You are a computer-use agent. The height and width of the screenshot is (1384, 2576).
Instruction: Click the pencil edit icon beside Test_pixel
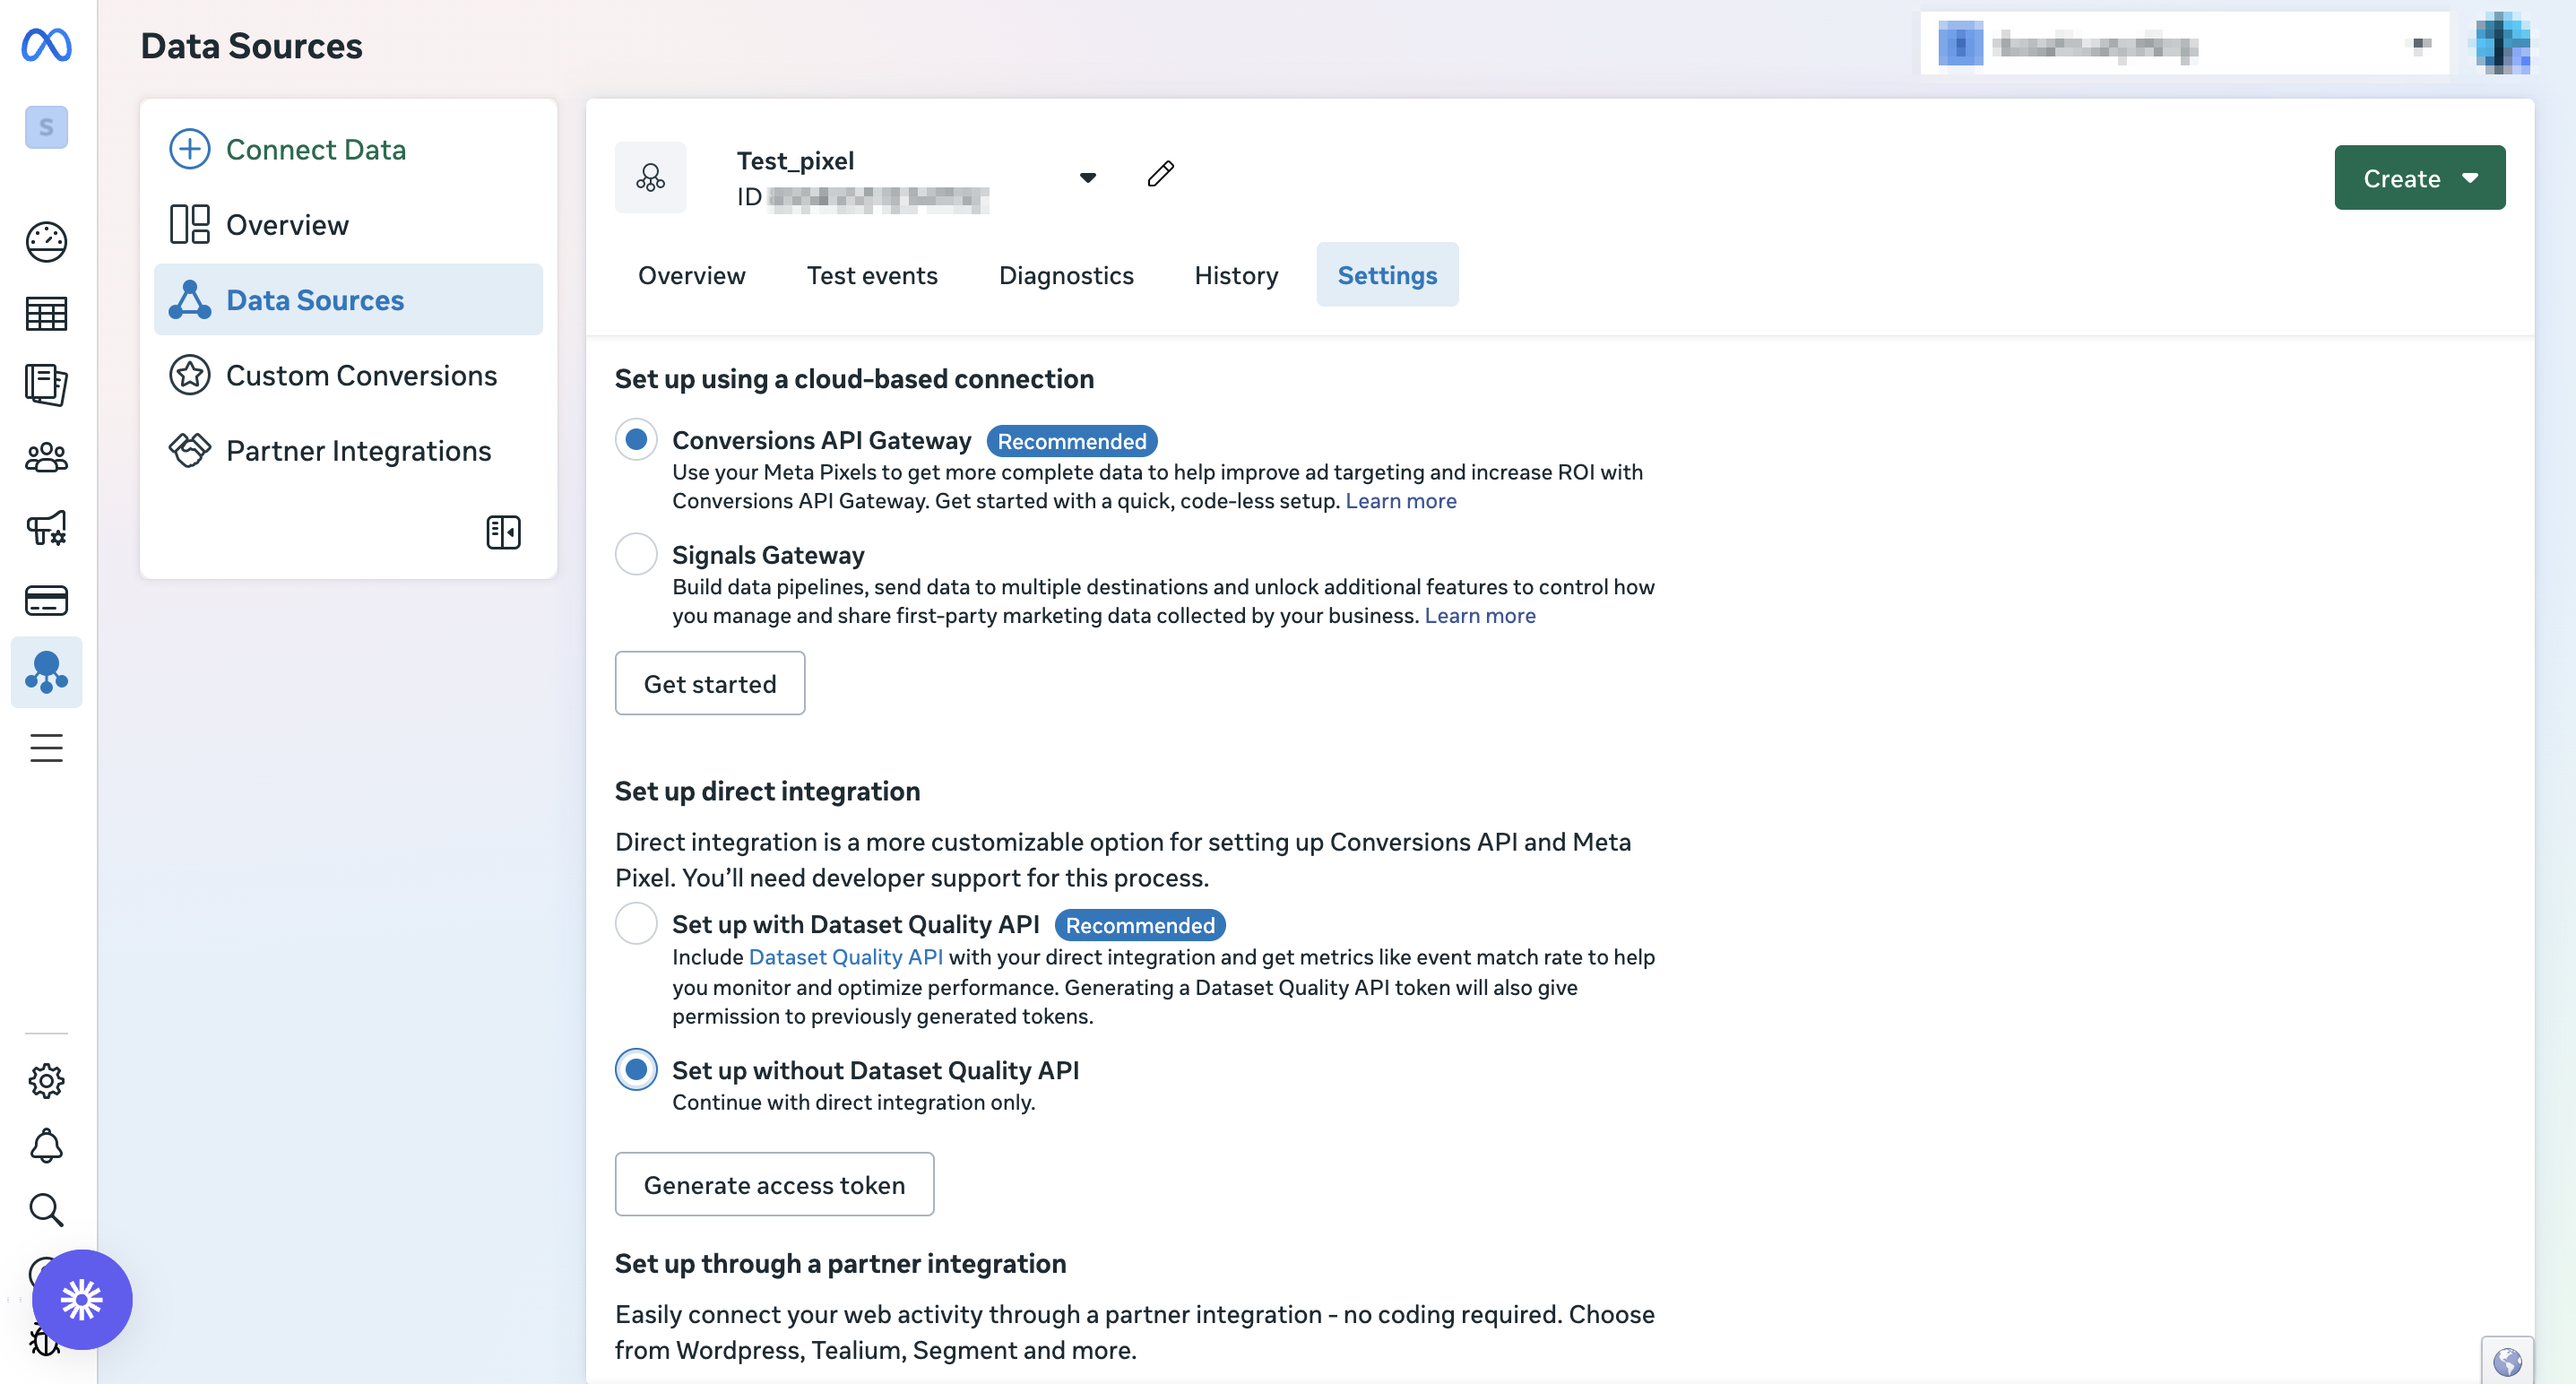[x=1160, y=175]
